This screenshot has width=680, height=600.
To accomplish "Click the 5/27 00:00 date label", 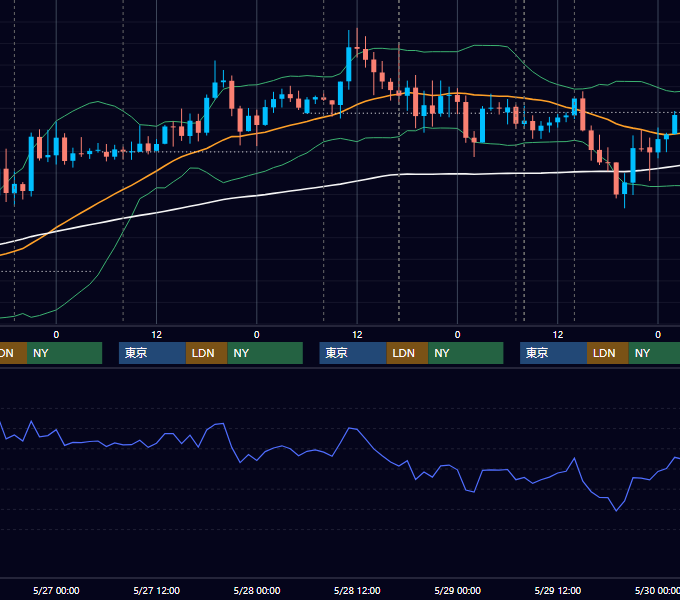I will point(56,590).
